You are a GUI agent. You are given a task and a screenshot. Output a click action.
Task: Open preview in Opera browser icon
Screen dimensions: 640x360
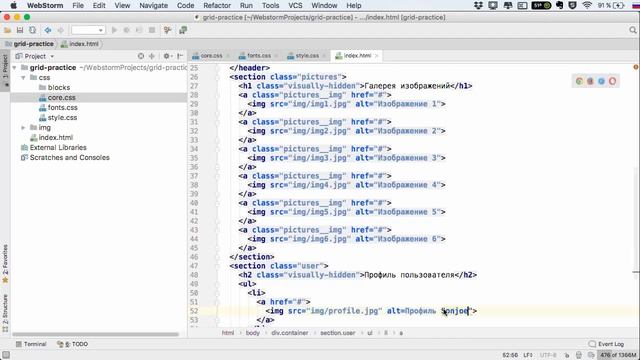[612, 81]
